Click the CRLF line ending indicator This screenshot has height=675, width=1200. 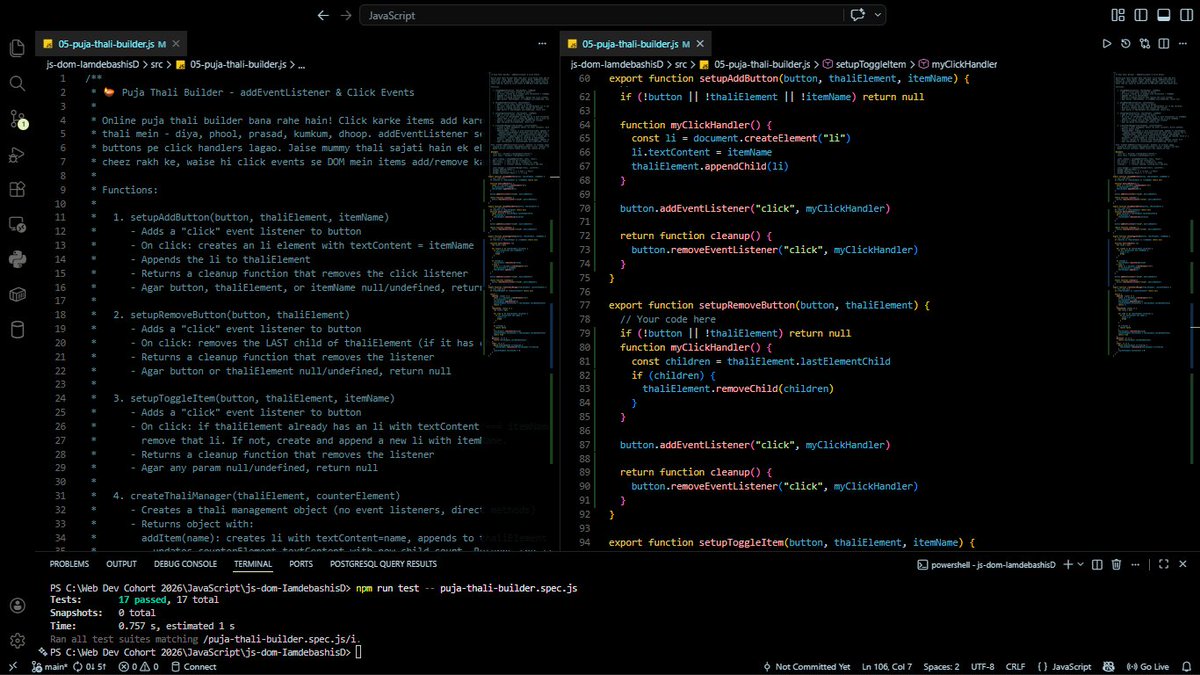pyautogui.click(x=1015, y=667)
